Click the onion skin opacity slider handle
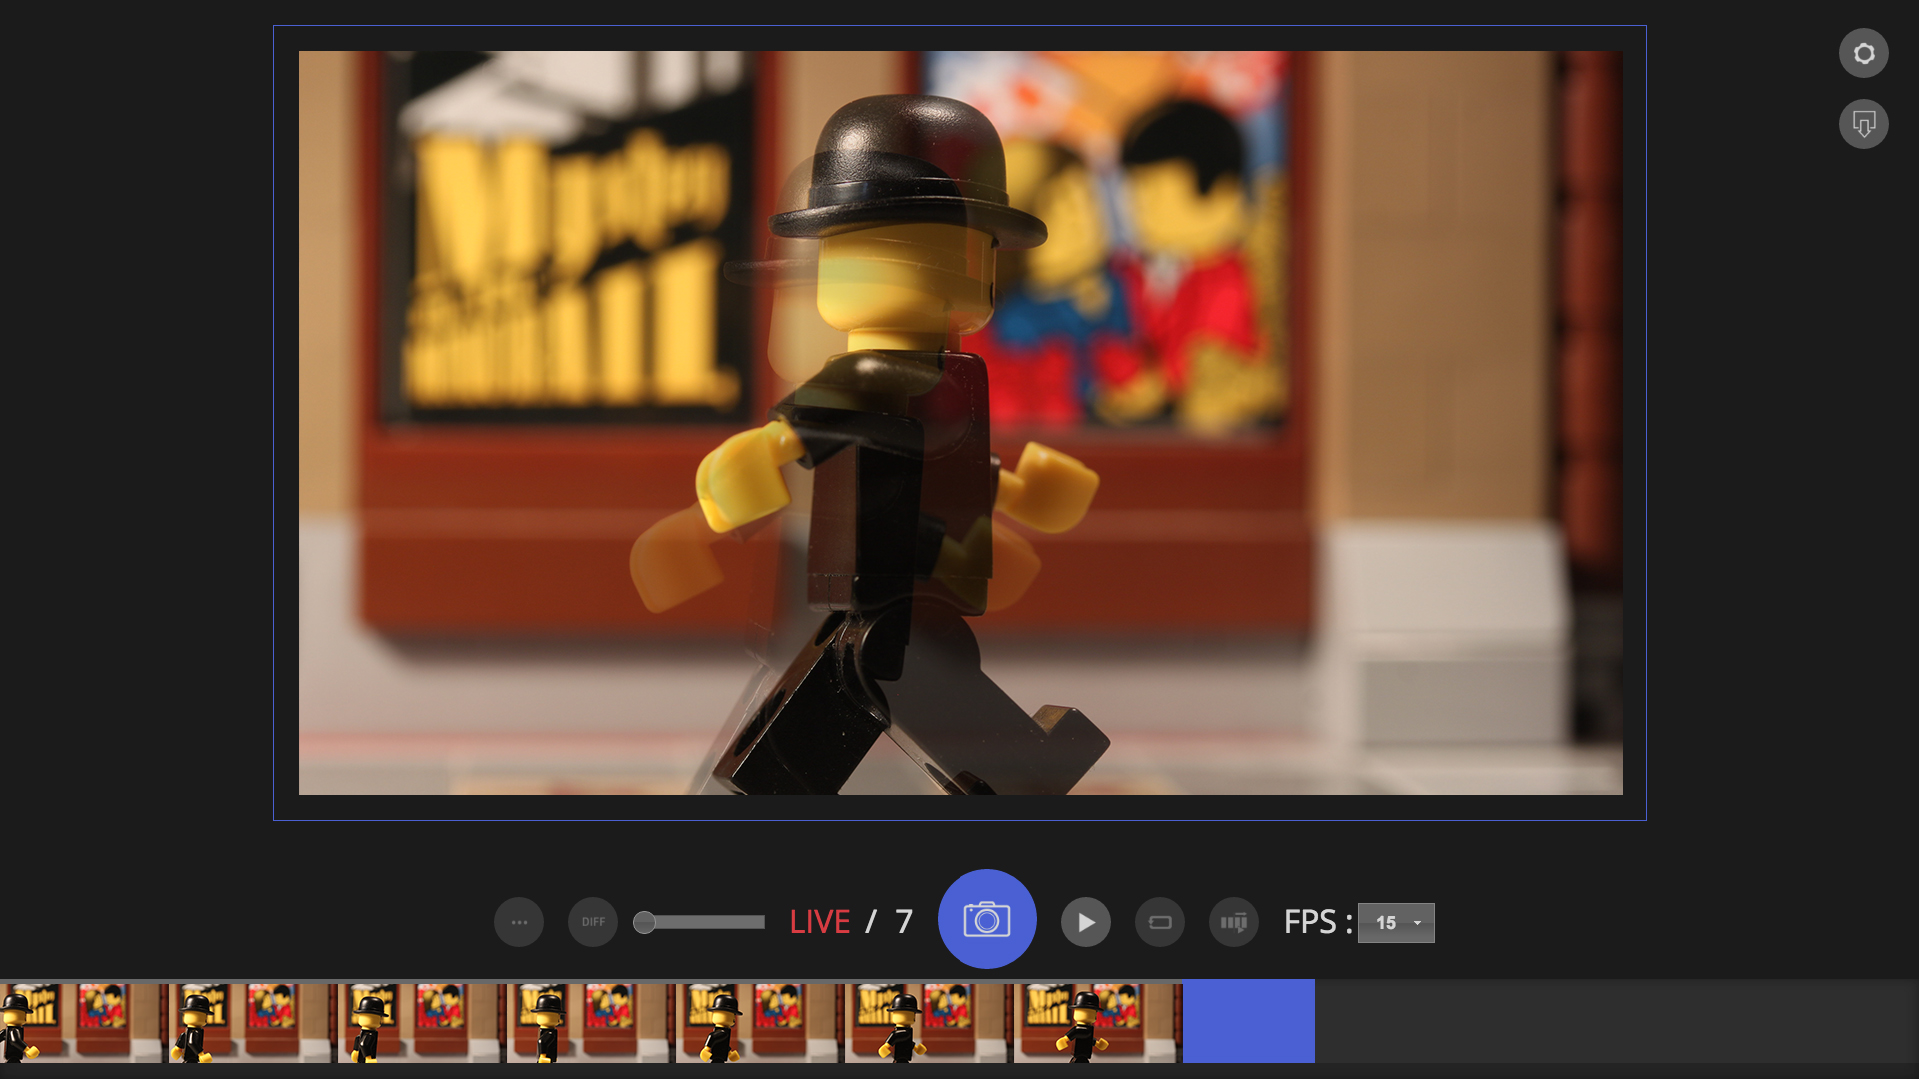Viewport: 1919px width, 1079px height. pyautogui.click(x=645, y=922)
